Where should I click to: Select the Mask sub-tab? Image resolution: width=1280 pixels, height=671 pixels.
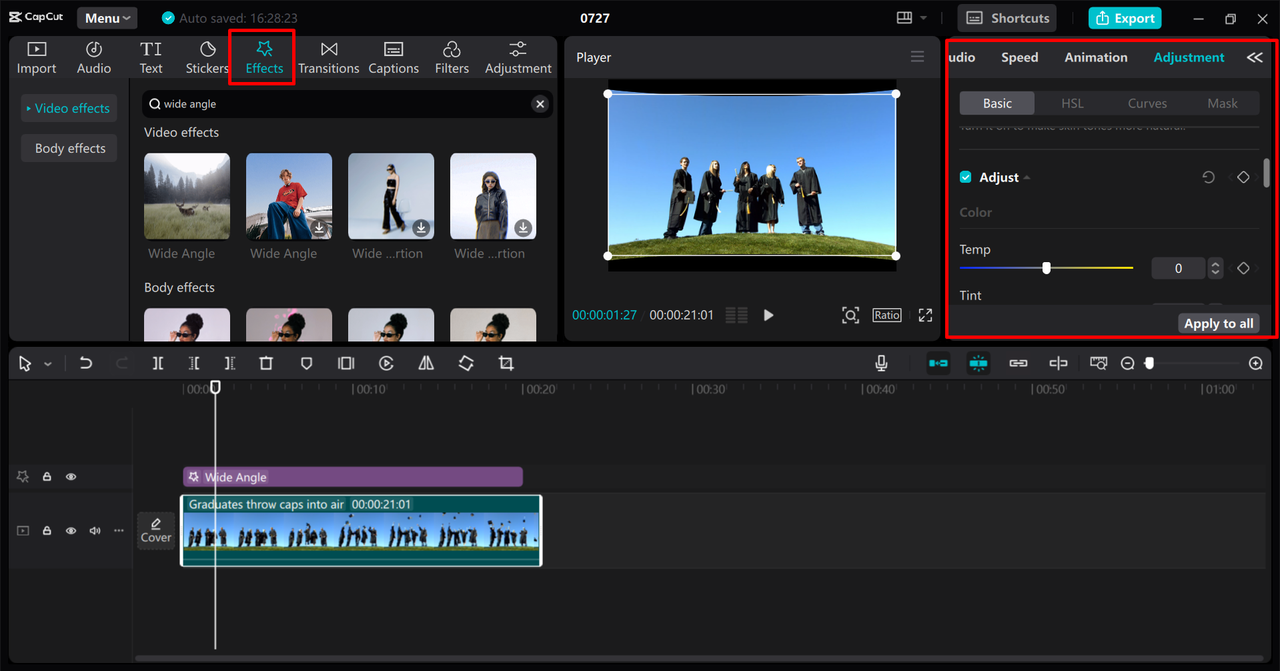point(1222,103)
